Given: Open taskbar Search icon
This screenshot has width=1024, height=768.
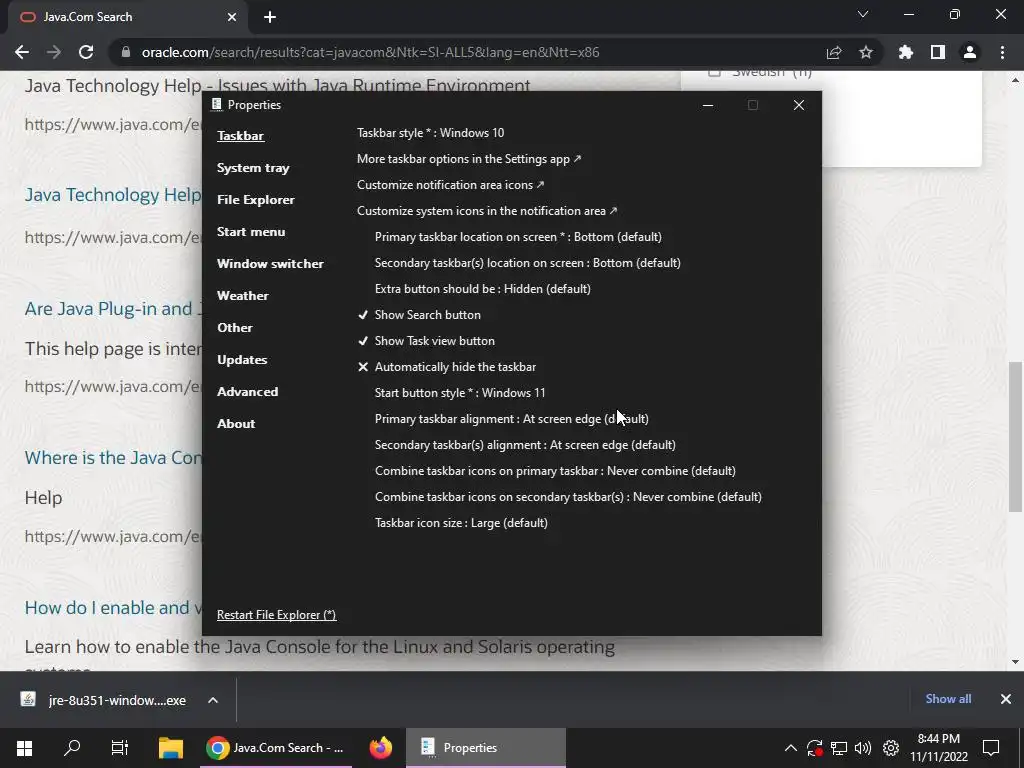Looking at the screenshot, I should point(72,748).
